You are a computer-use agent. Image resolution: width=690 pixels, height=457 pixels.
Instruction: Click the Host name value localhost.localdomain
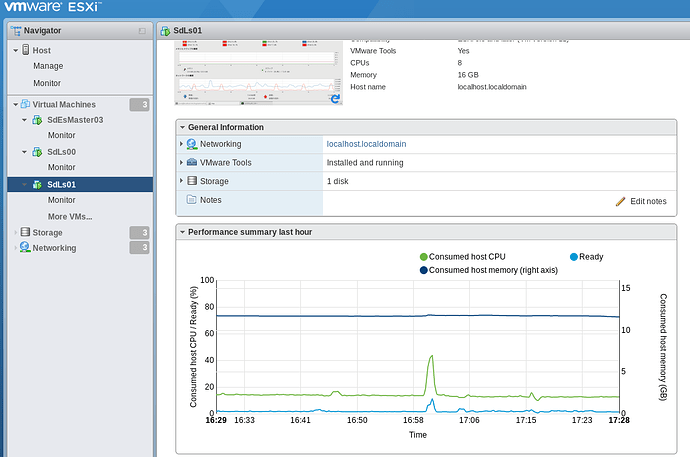(492, 87)
